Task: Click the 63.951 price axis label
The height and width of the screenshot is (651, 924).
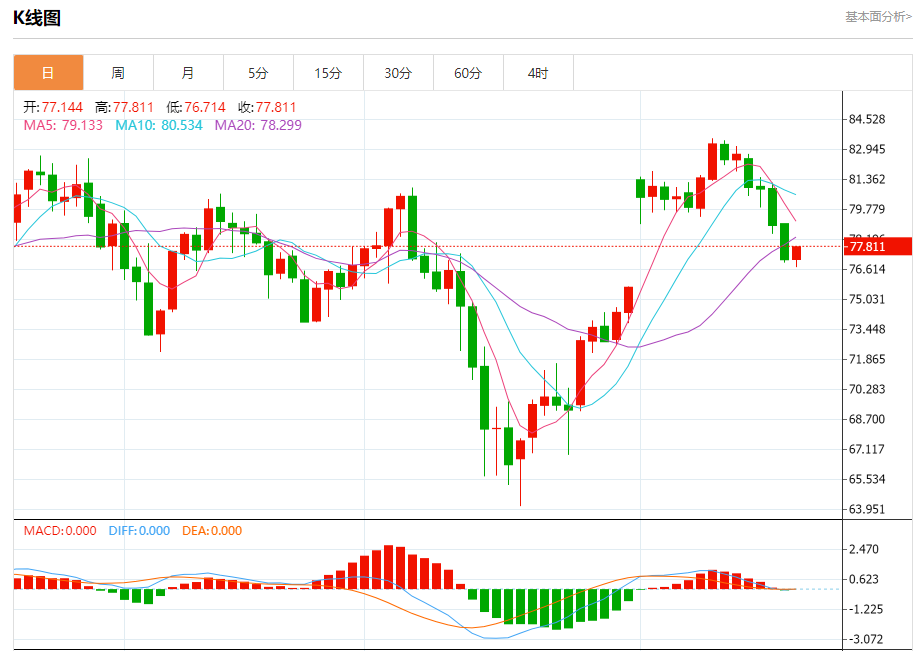Action: pyautogui.click(x=867, y=509)
